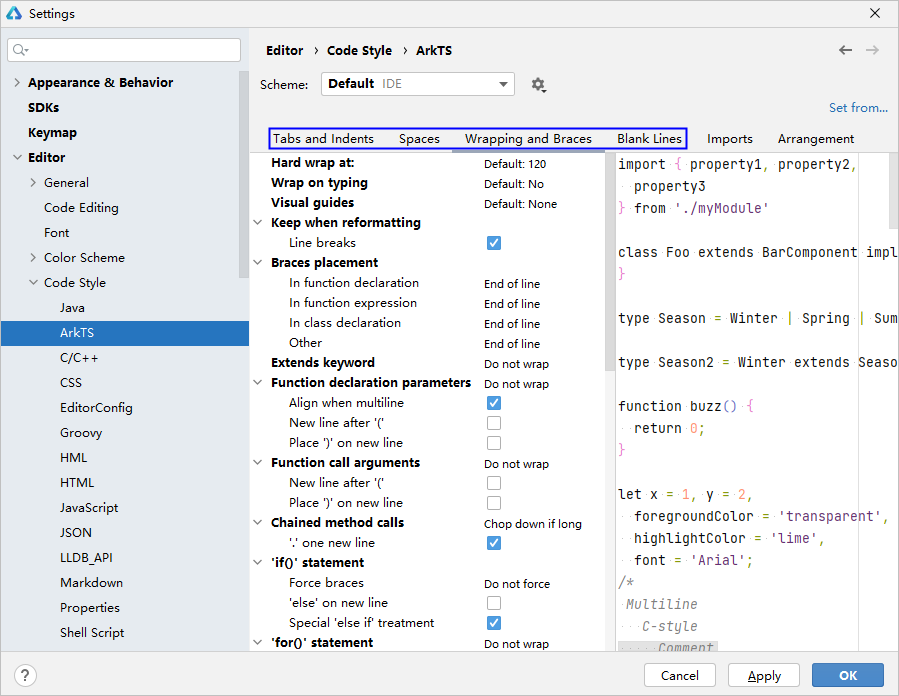
Task: Click the options list vertical scrollbar
Action: point(609,263)
